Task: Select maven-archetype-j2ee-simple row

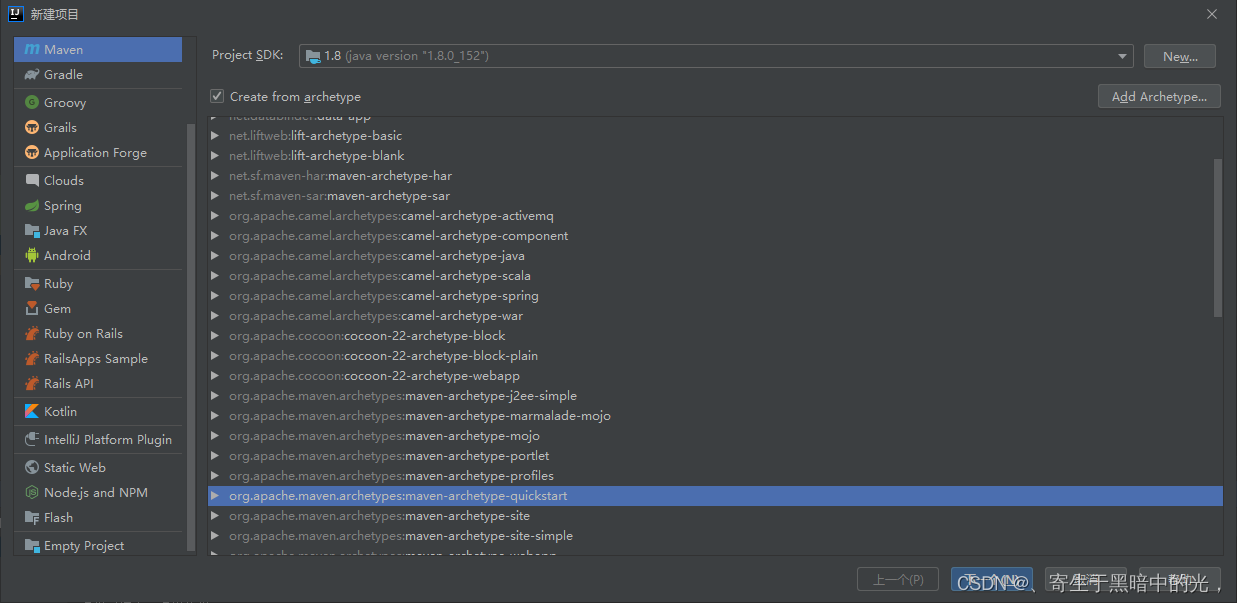Action: click(715, 396)
